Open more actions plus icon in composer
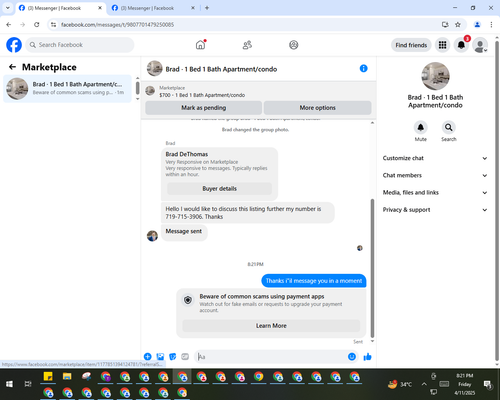The width and height of the screenshot is (500, 400). 147,357
